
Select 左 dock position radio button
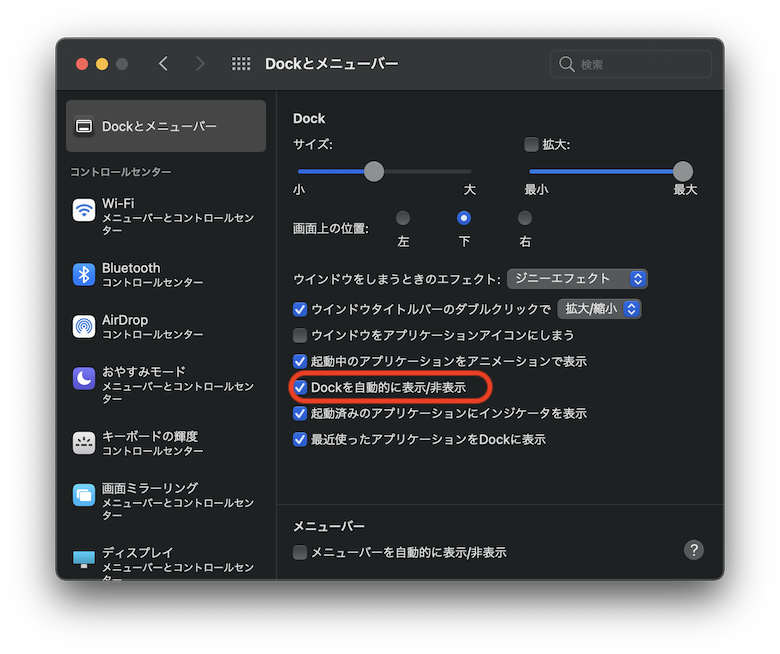(403, 218)
